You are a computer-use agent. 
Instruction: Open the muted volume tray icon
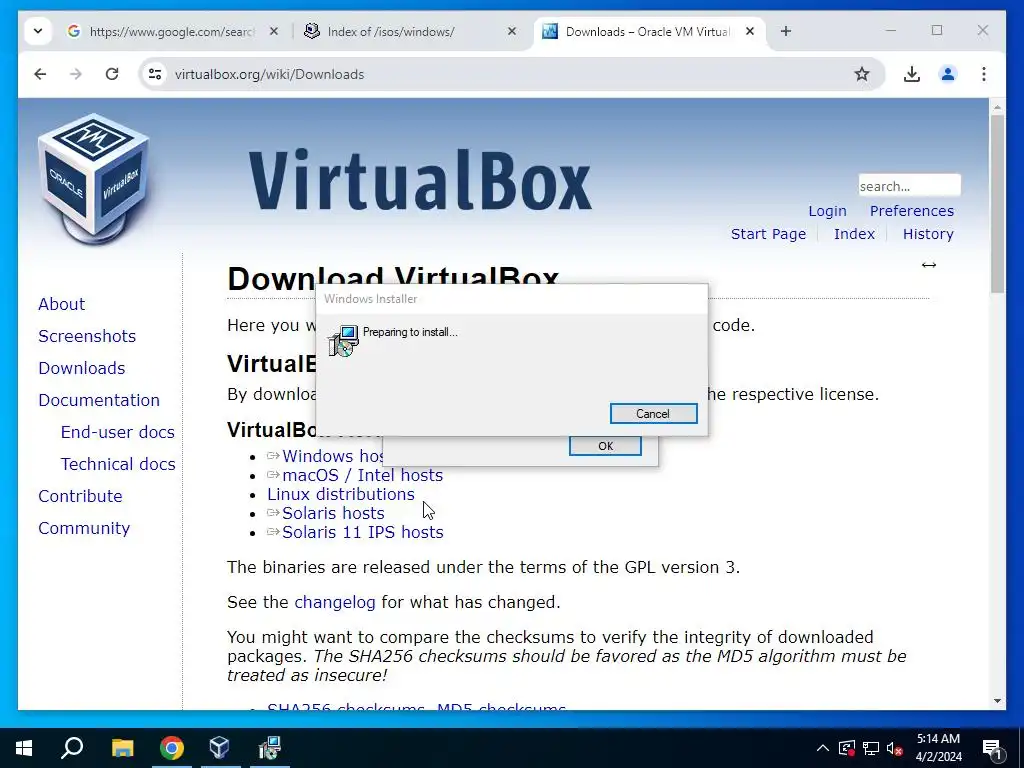894,748
